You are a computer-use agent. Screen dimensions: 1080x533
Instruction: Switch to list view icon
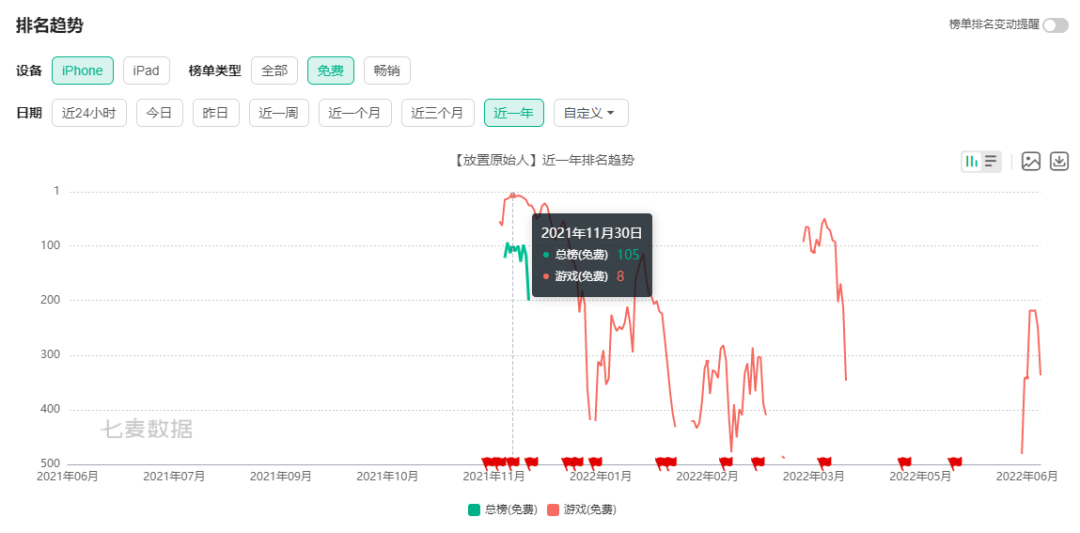click(990, 161)
